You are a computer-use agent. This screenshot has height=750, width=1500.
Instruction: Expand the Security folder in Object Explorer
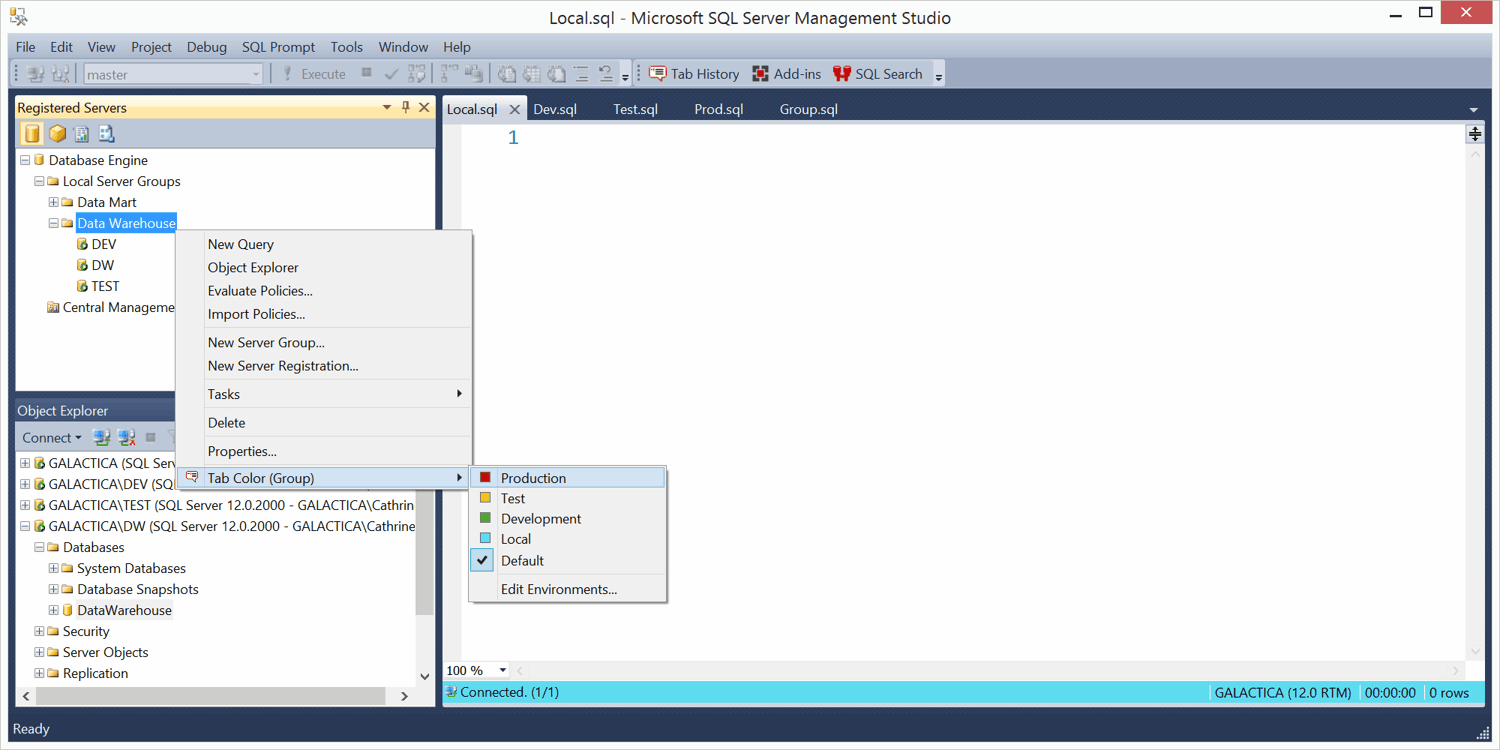[40, 632]
